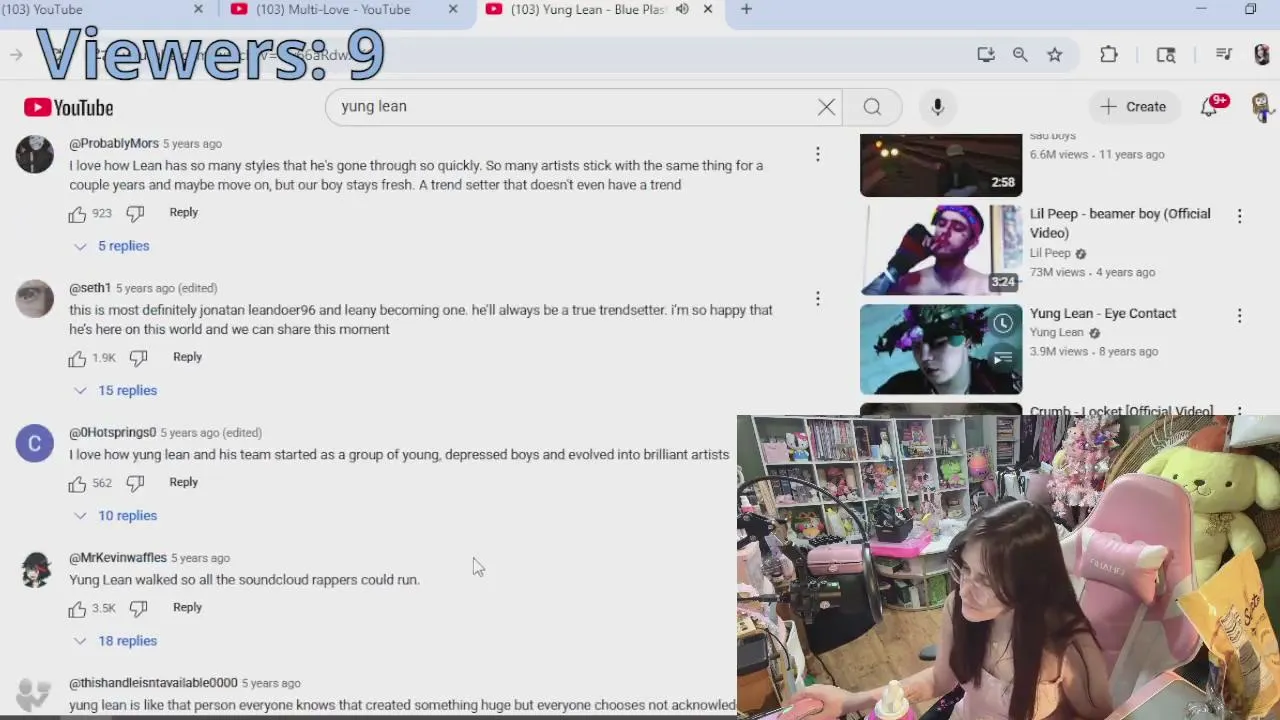Mute the Yung Lean tab audio icon

(682, 9)
